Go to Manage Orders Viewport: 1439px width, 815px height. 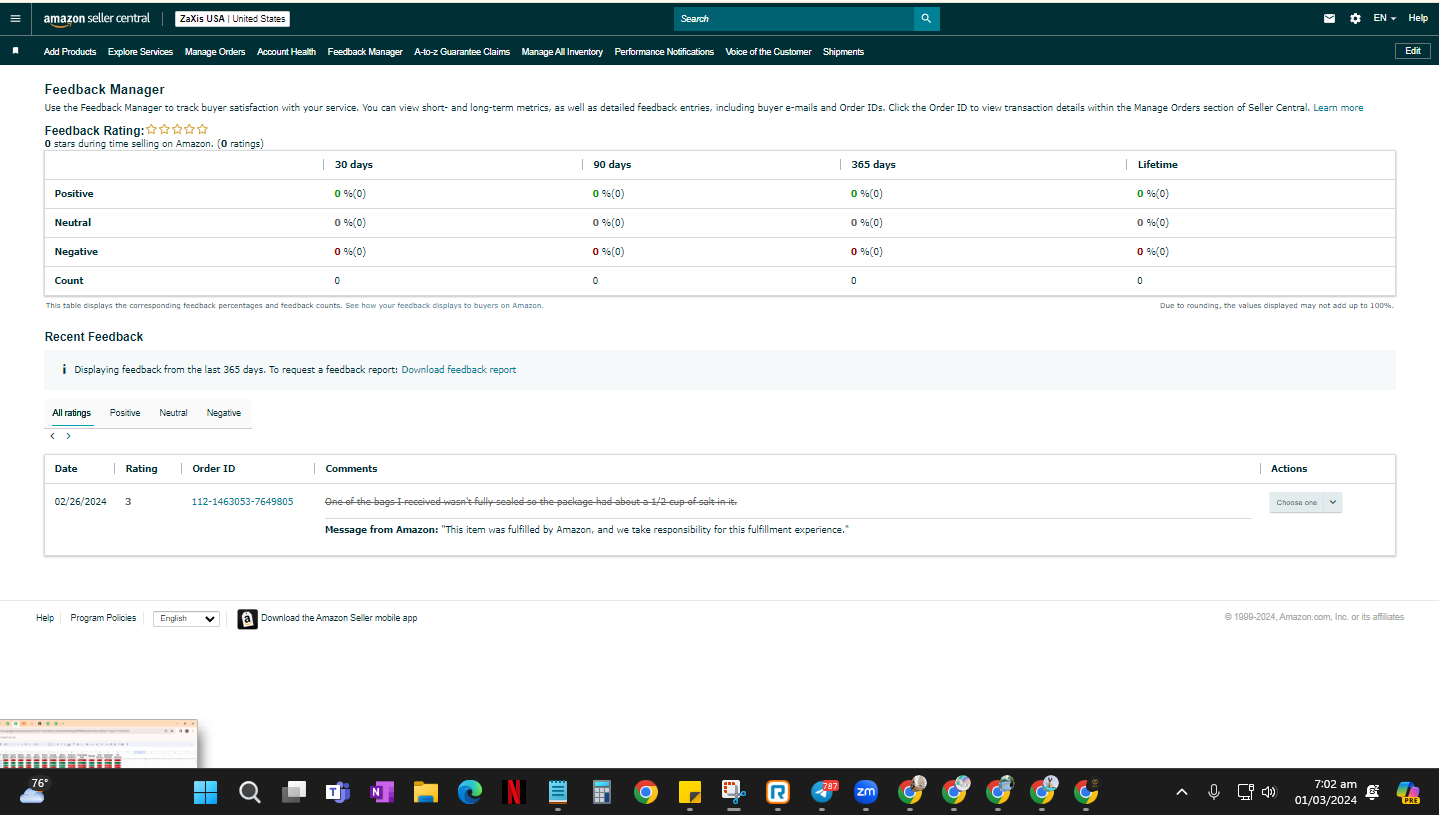[215, 52]
